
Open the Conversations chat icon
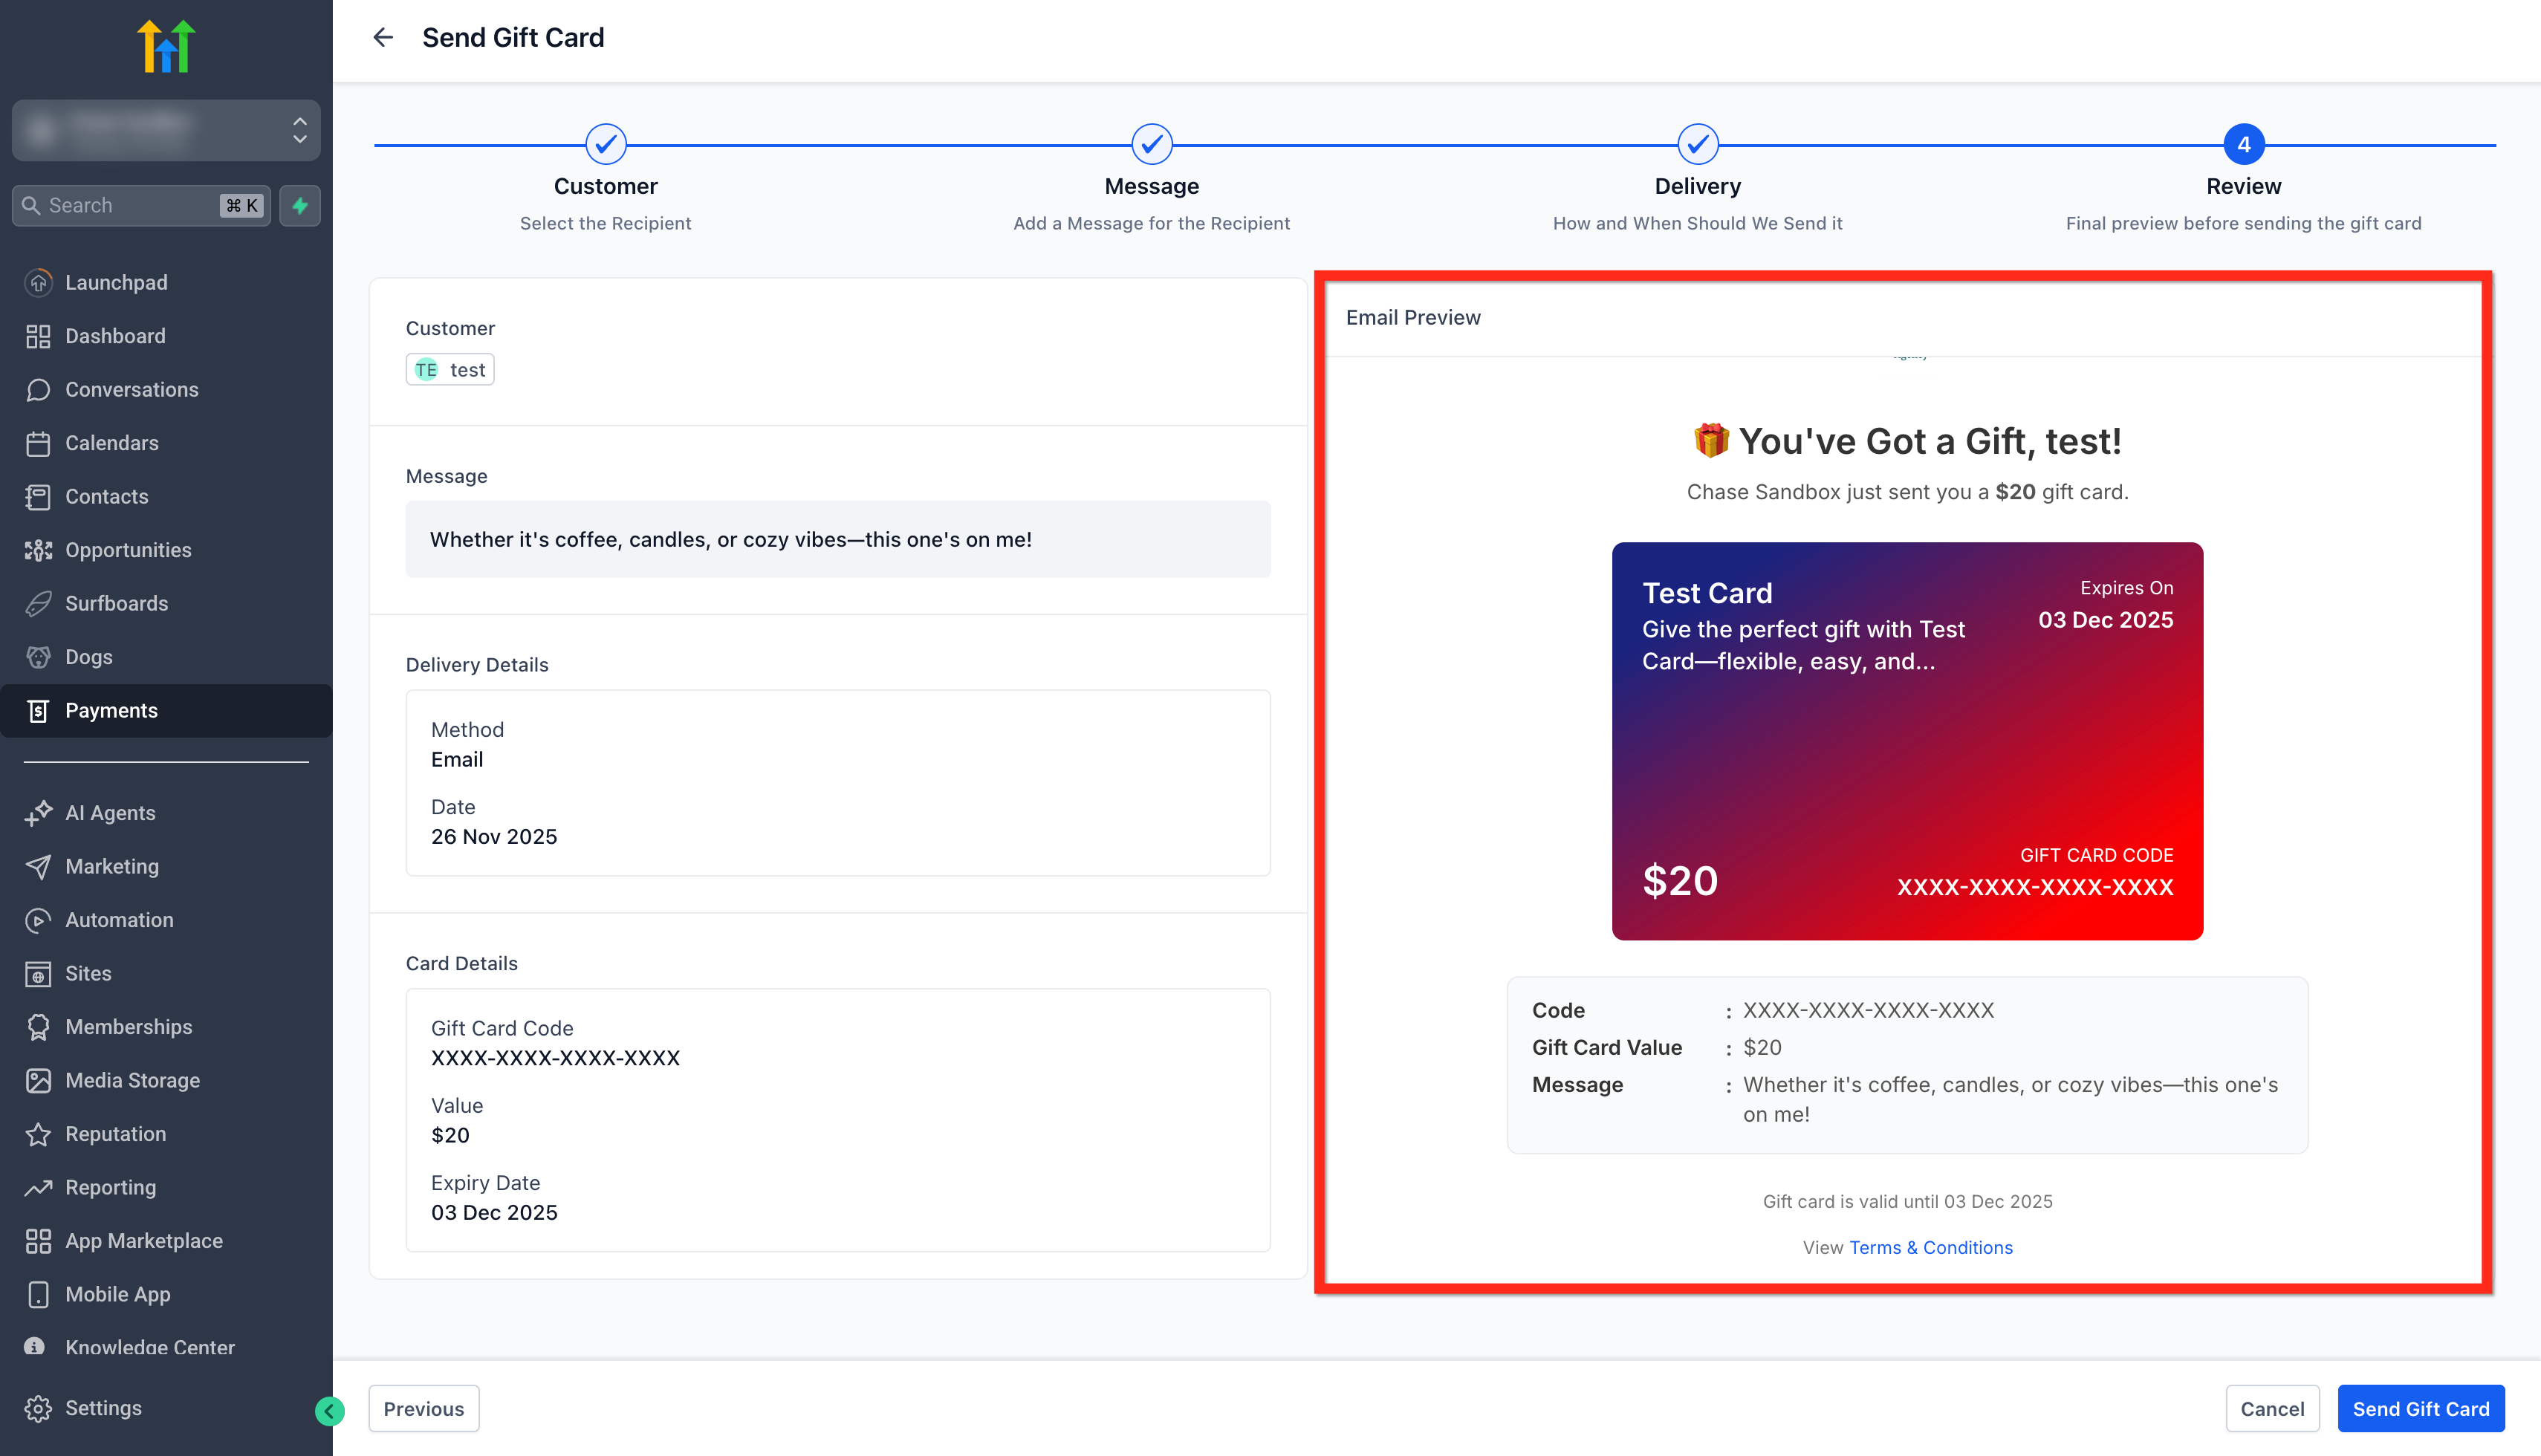[x=38, y=389]
